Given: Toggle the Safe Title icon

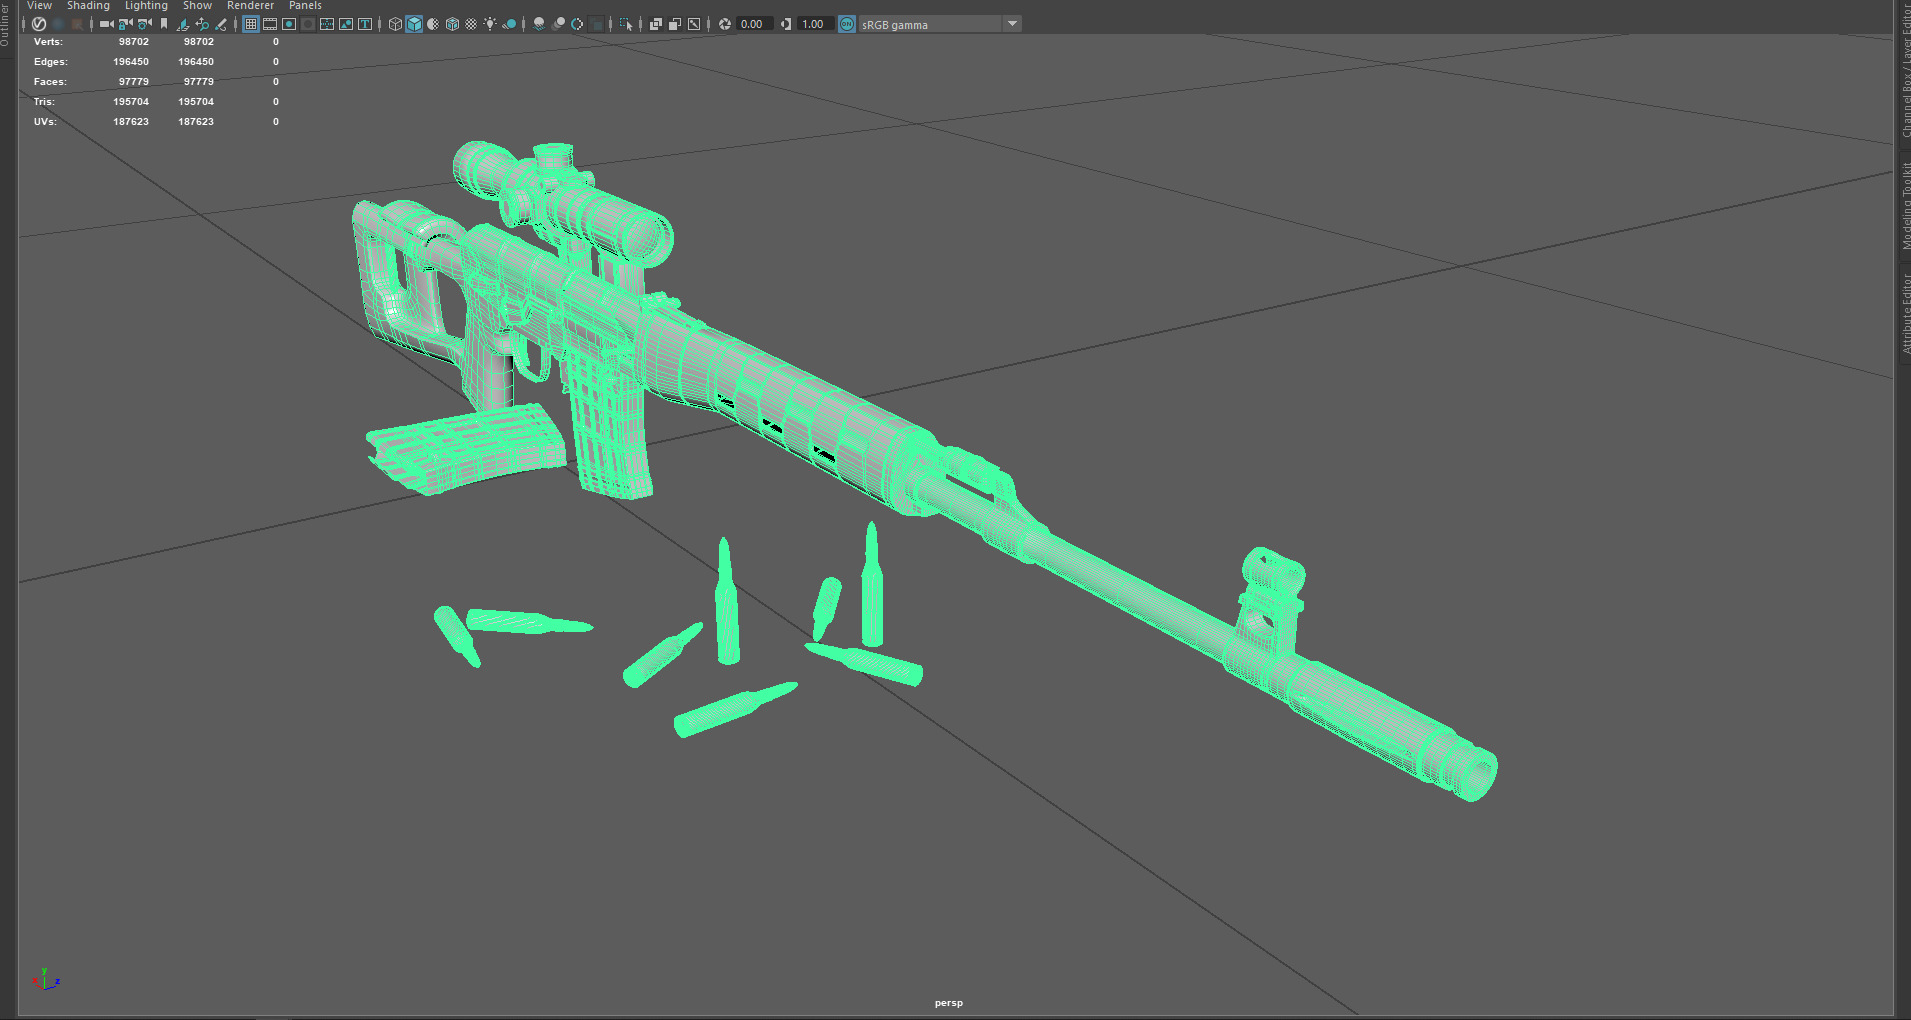Looking at the screenshot, I should tap(365, 24).
